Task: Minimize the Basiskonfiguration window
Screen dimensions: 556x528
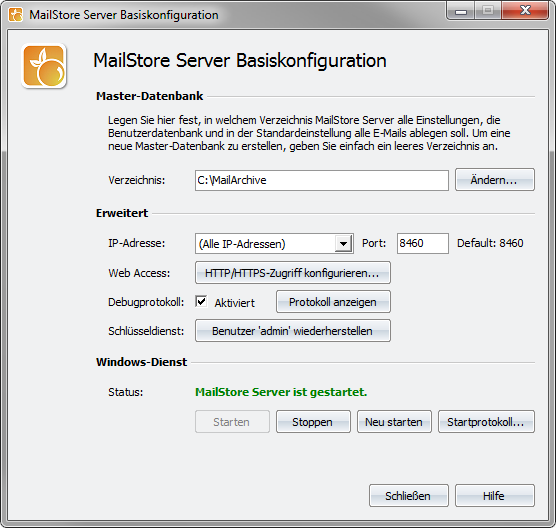Action: [461, 11]
